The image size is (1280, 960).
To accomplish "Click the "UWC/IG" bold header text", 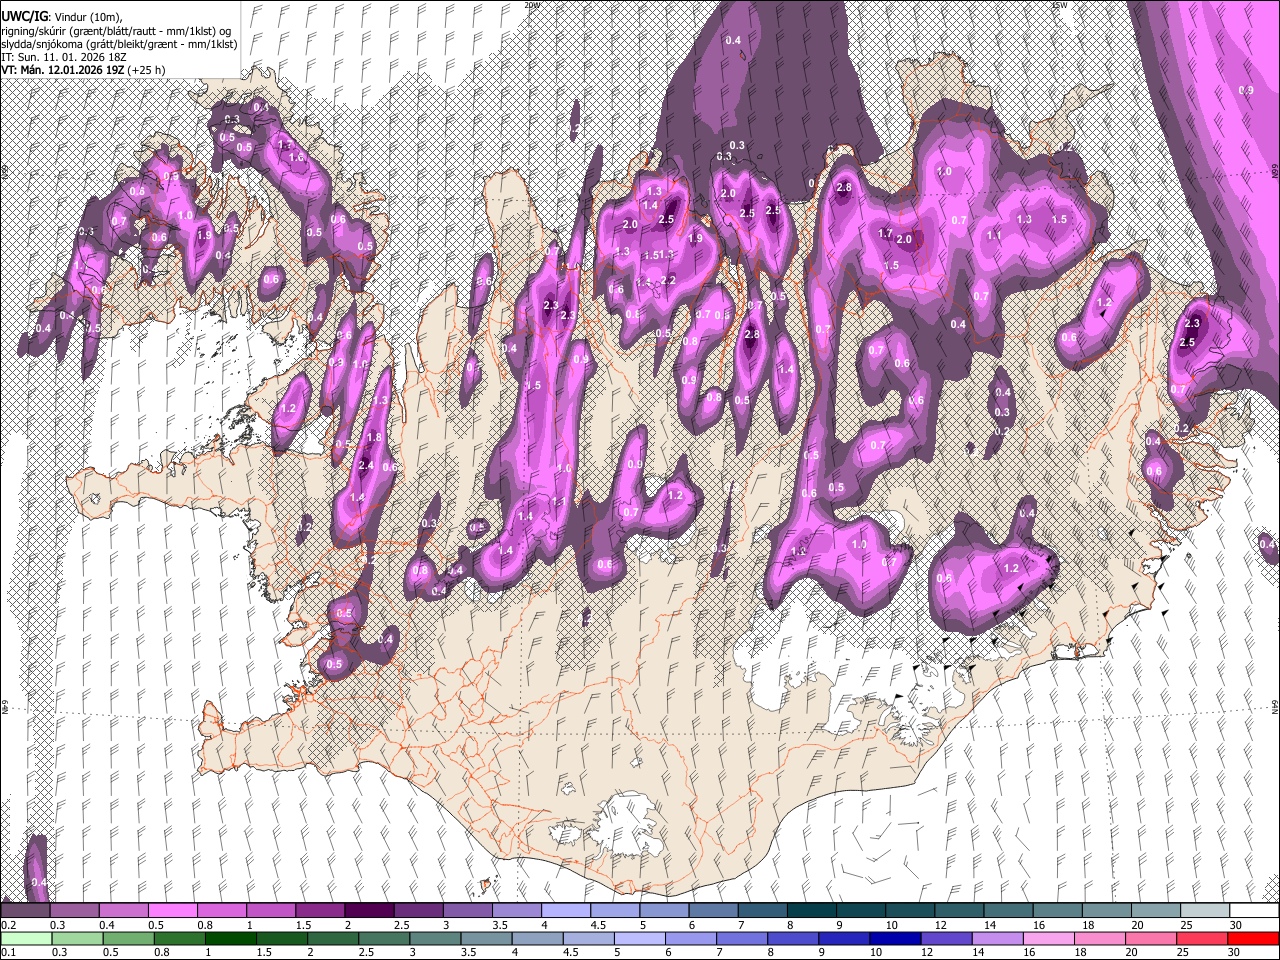I will (24, 15).
